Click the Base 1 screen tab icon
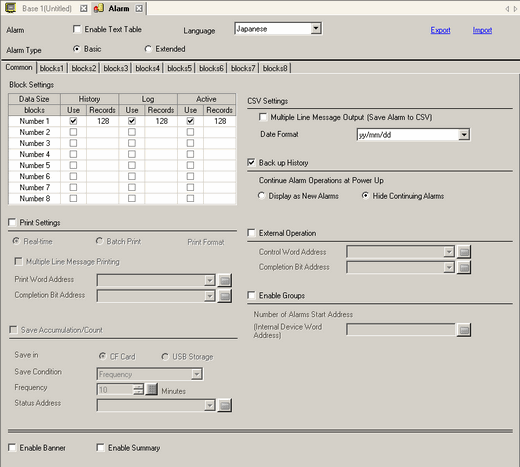The width and height of the screenshot is (520, 467). click(x=11, y=8)
